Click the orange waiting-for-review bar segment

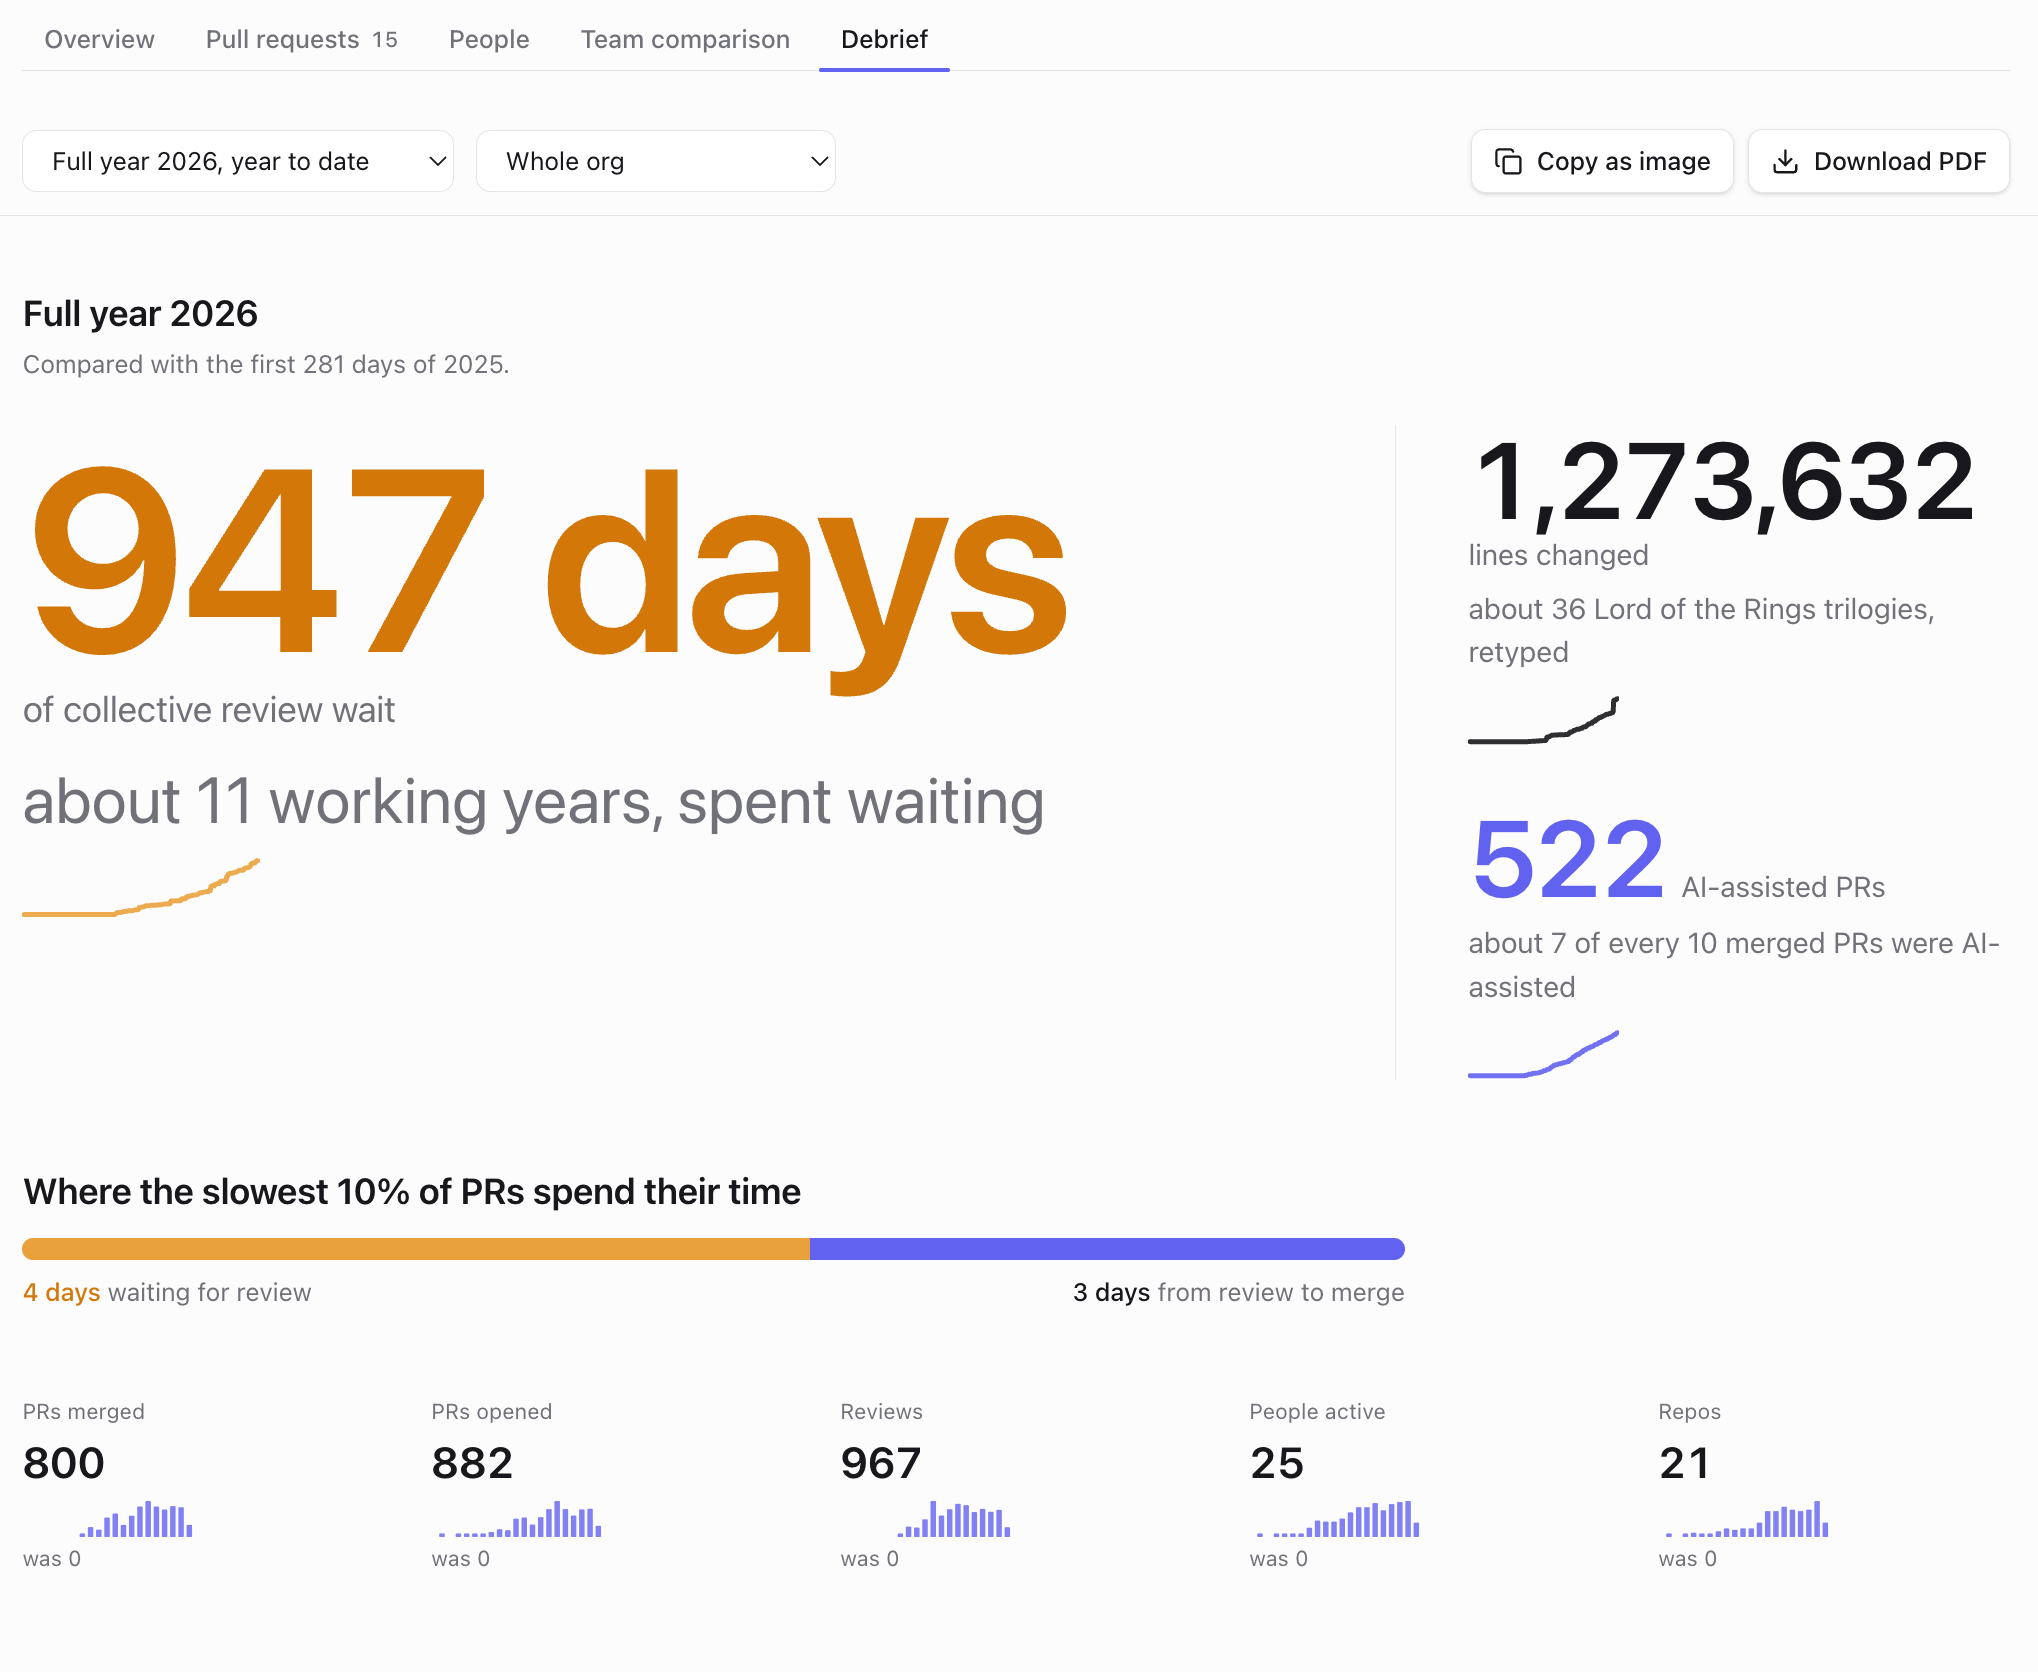(416, 1249)
